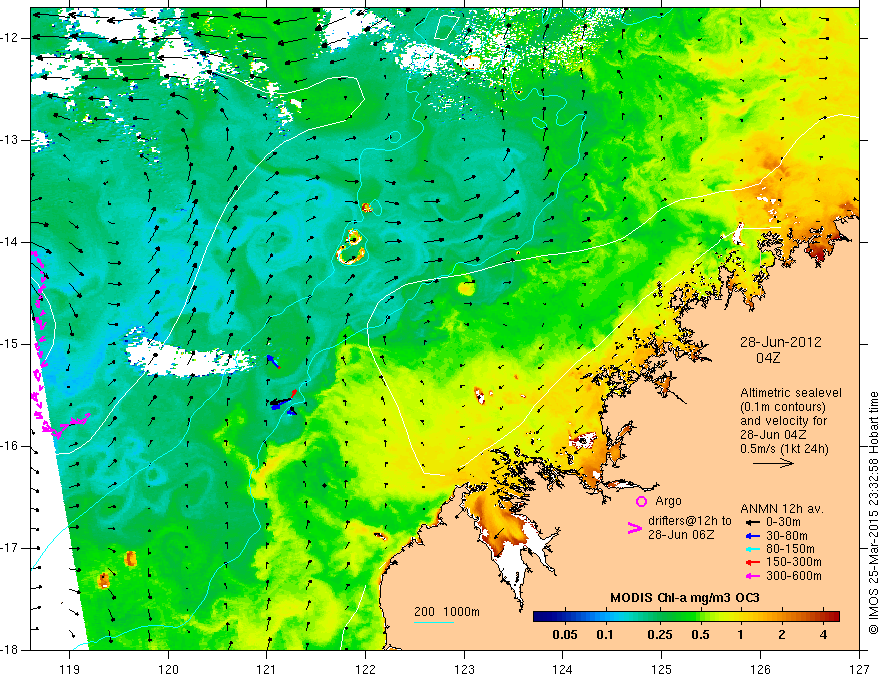Click the 0.5m/s velocity scale arrow
The height and width of the screenshot is (680, 880).
tap(773, 463)
